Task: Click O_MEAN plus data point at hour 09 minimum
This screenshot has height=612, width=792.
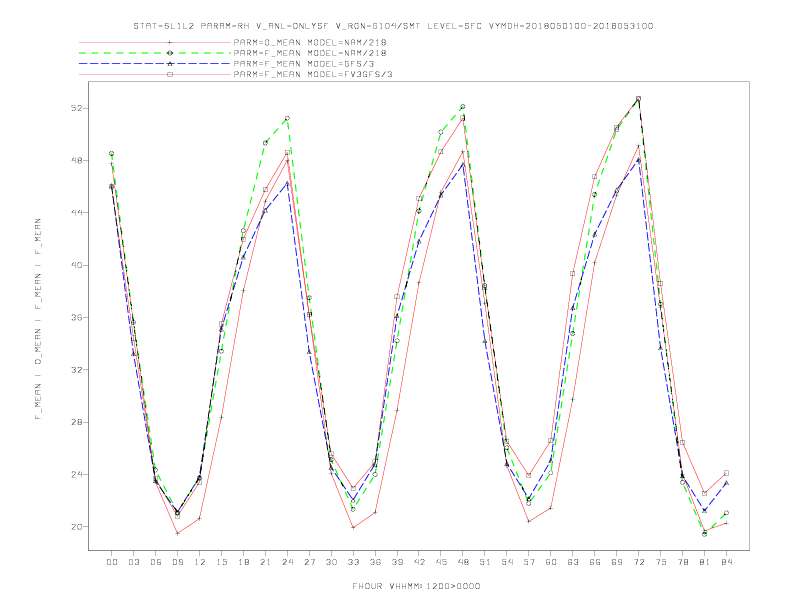Action: click(x=177, y=533)
